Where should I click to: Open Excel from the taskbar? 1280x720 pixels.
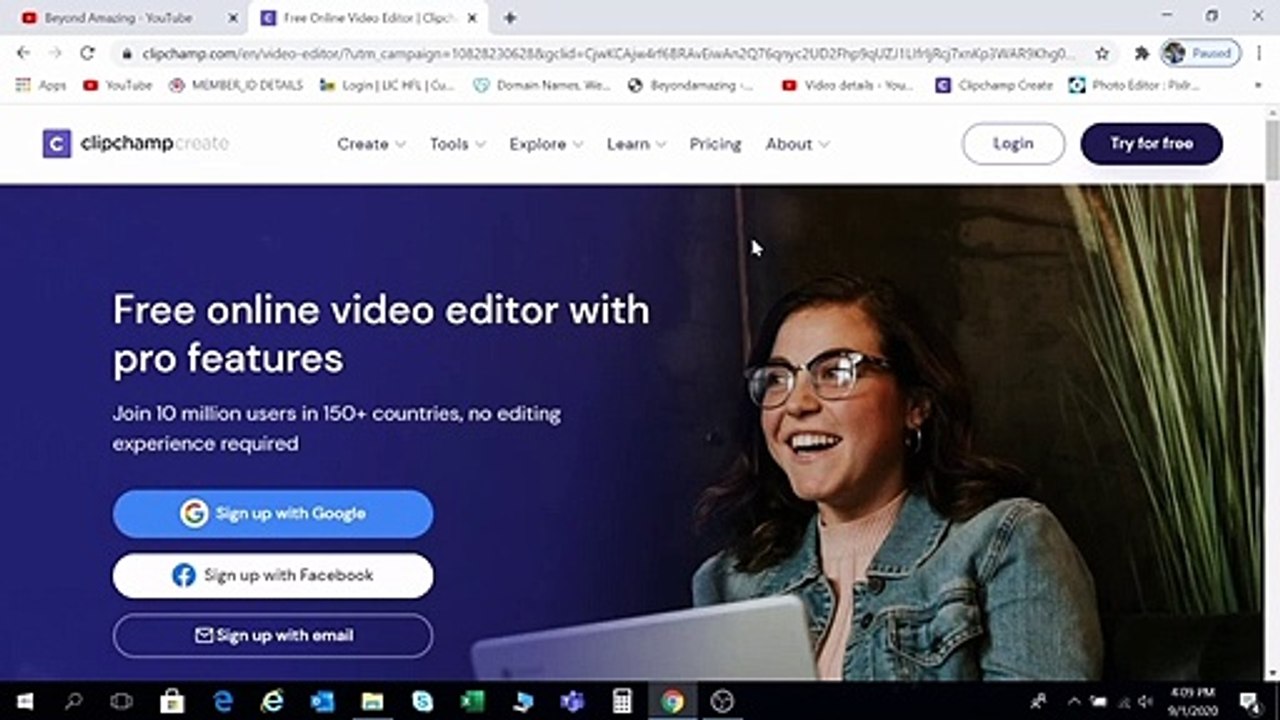coord(472,701)
